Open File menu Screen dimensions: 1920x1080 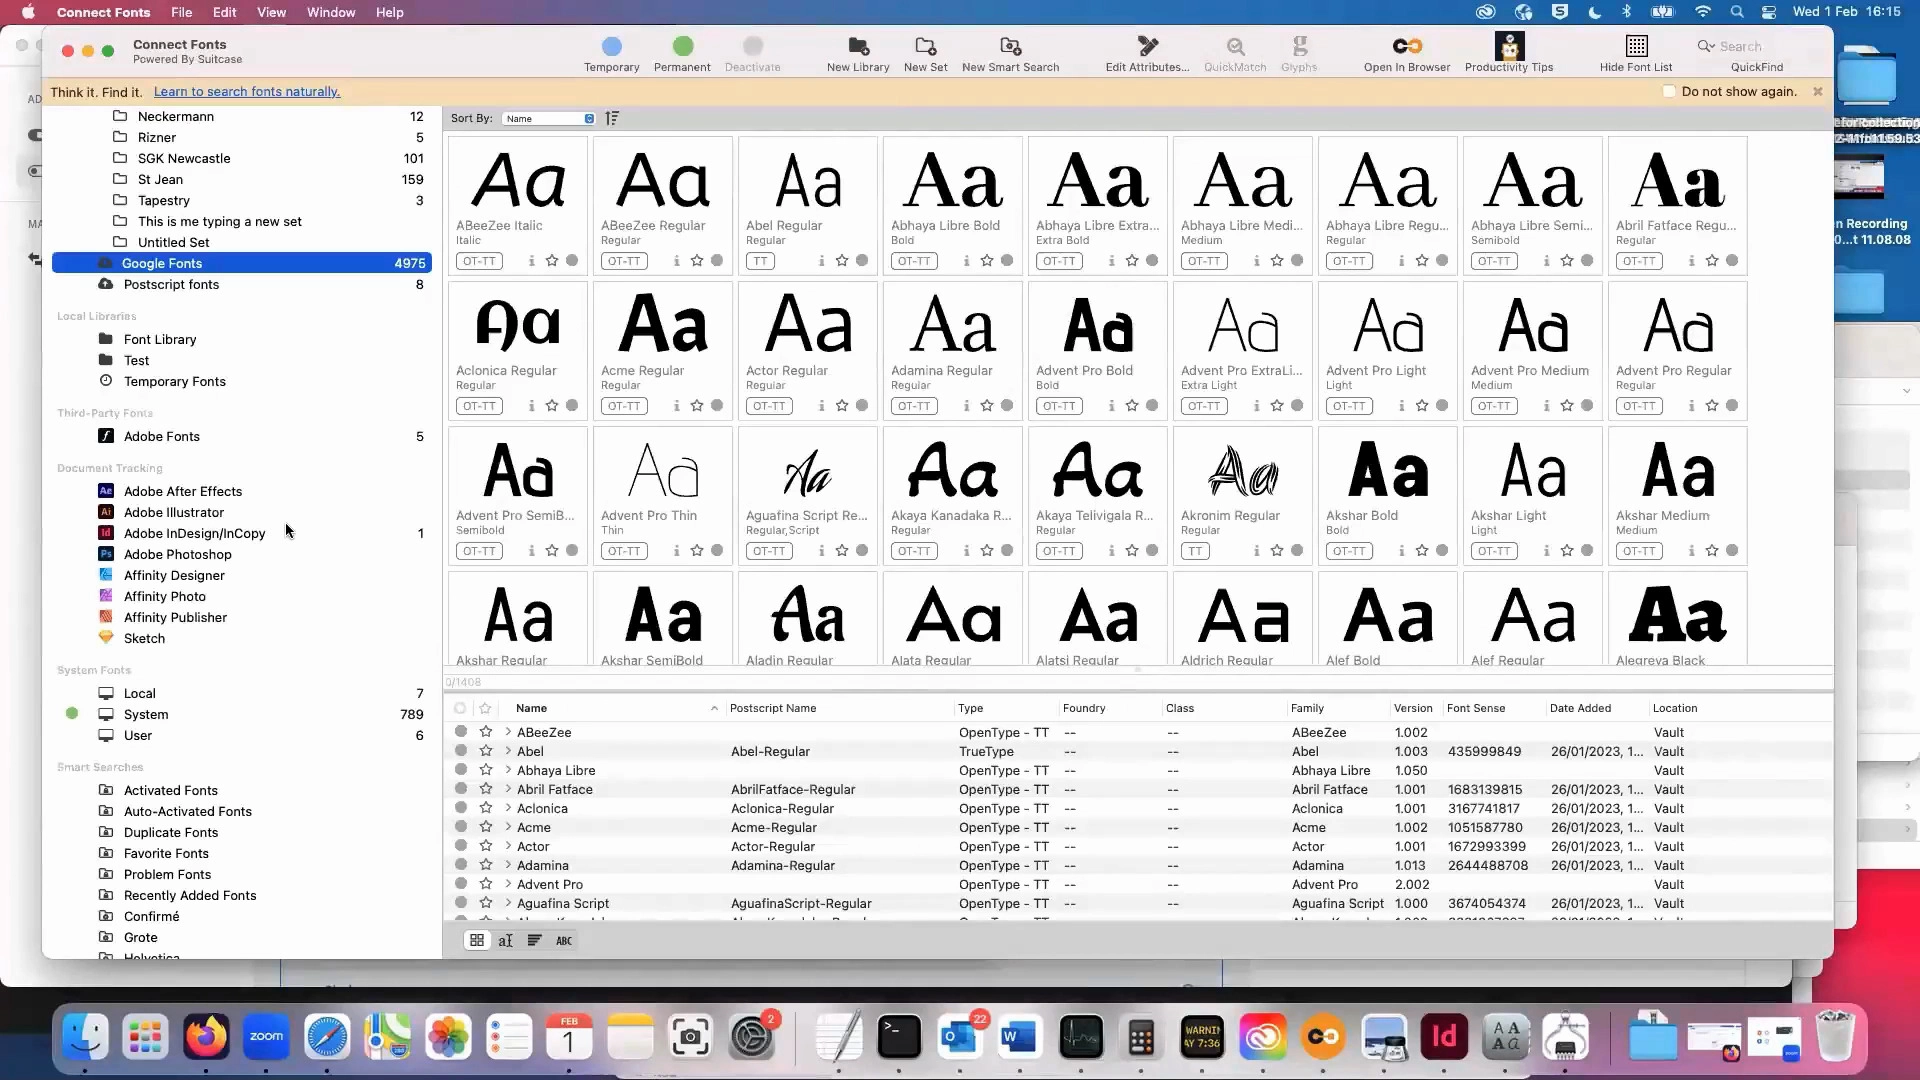[x=181, y=12]
